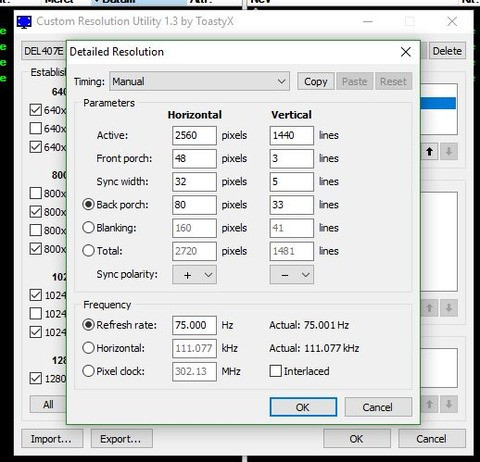The height and width of the screenshot is (462, 480).
Task: Click the Copy button
Action: tap(315, 81)
